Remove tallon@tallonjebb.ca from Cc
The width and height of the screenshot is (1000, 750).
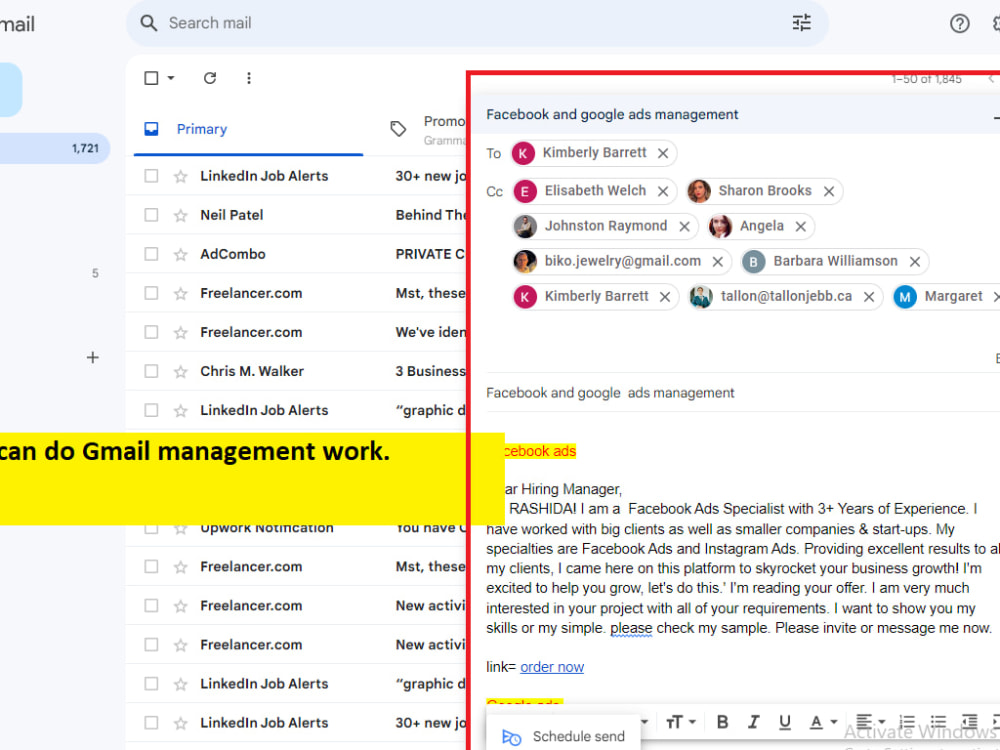[869, 297]
